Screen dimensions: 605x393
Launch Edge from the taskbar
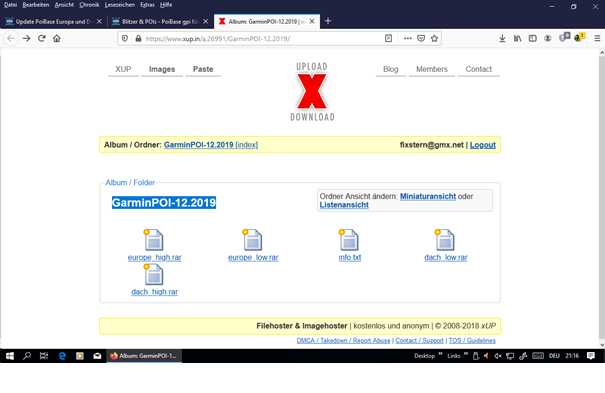pos(62,356)
